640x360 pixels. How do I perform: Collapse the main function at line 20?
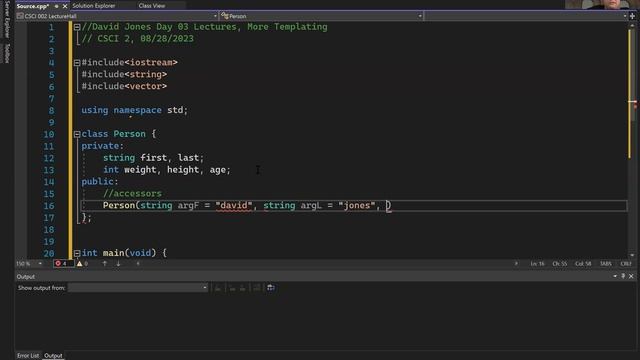[x=77, y=253]
